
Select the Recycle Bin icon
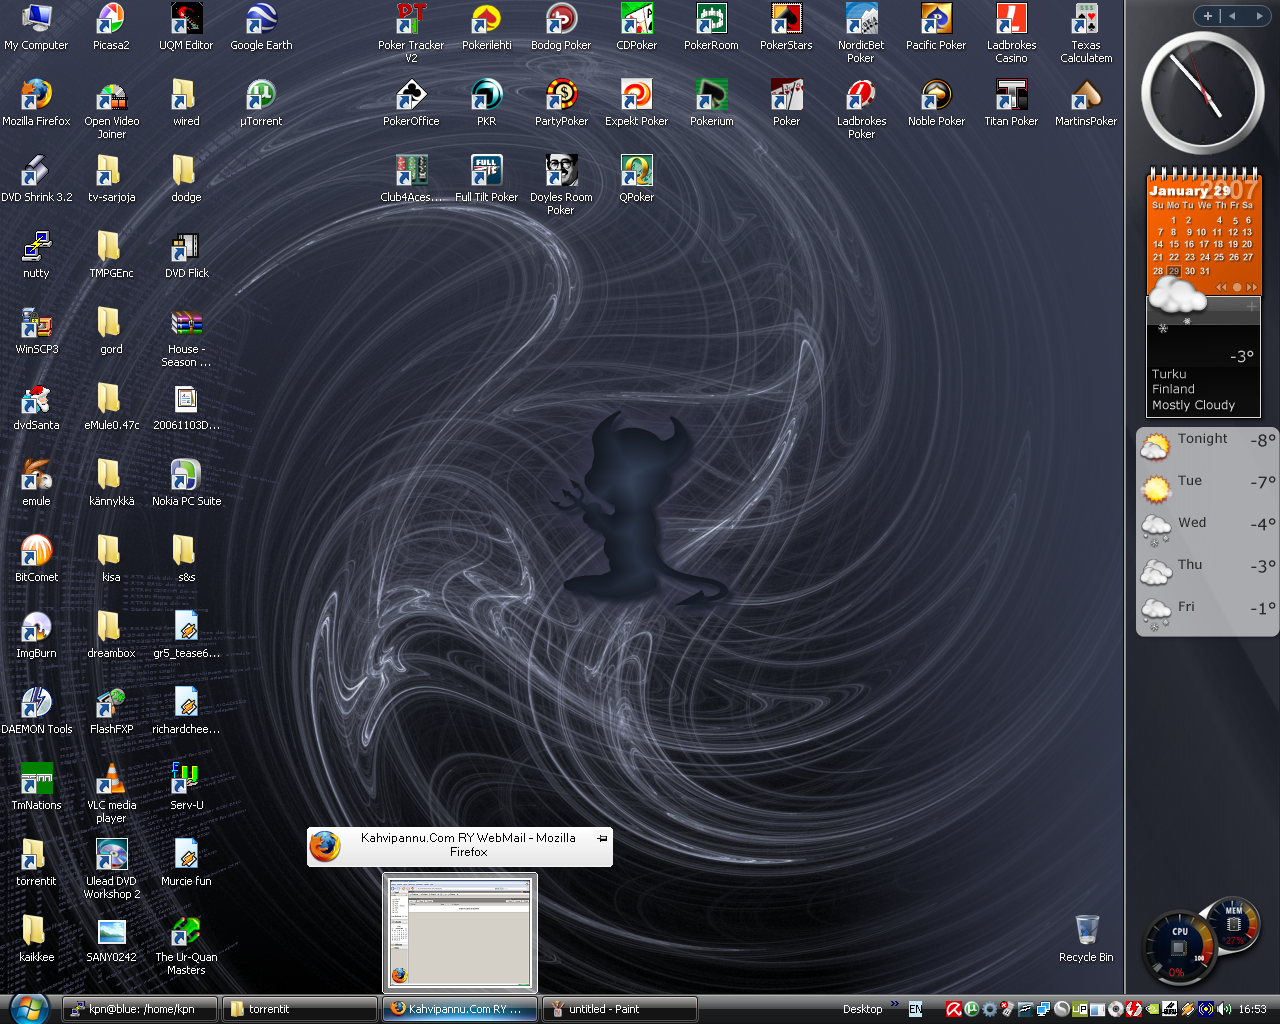click(x=1086, y=931)
